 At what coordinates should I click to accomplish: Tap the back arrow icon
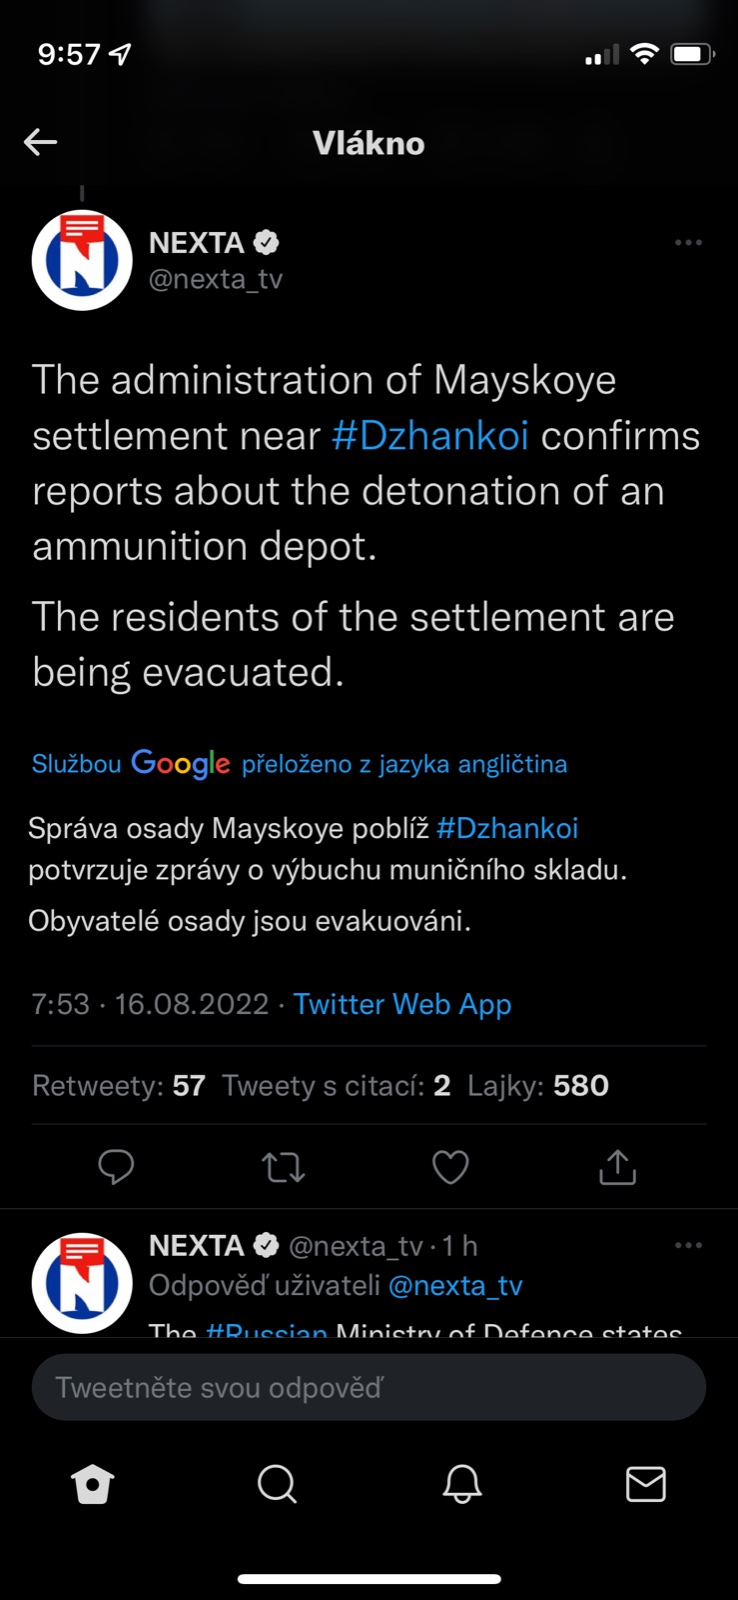pos(40,143)
